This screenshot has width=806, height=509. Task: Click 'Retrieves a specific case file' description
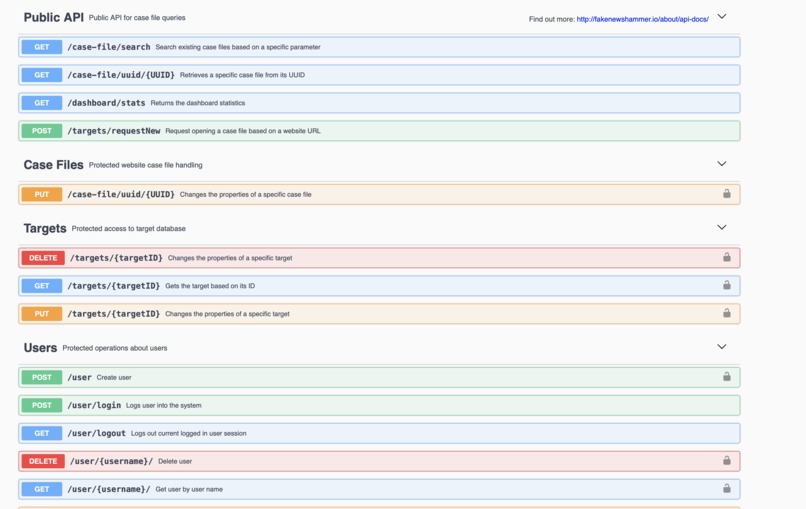click(x=242, y=75)
